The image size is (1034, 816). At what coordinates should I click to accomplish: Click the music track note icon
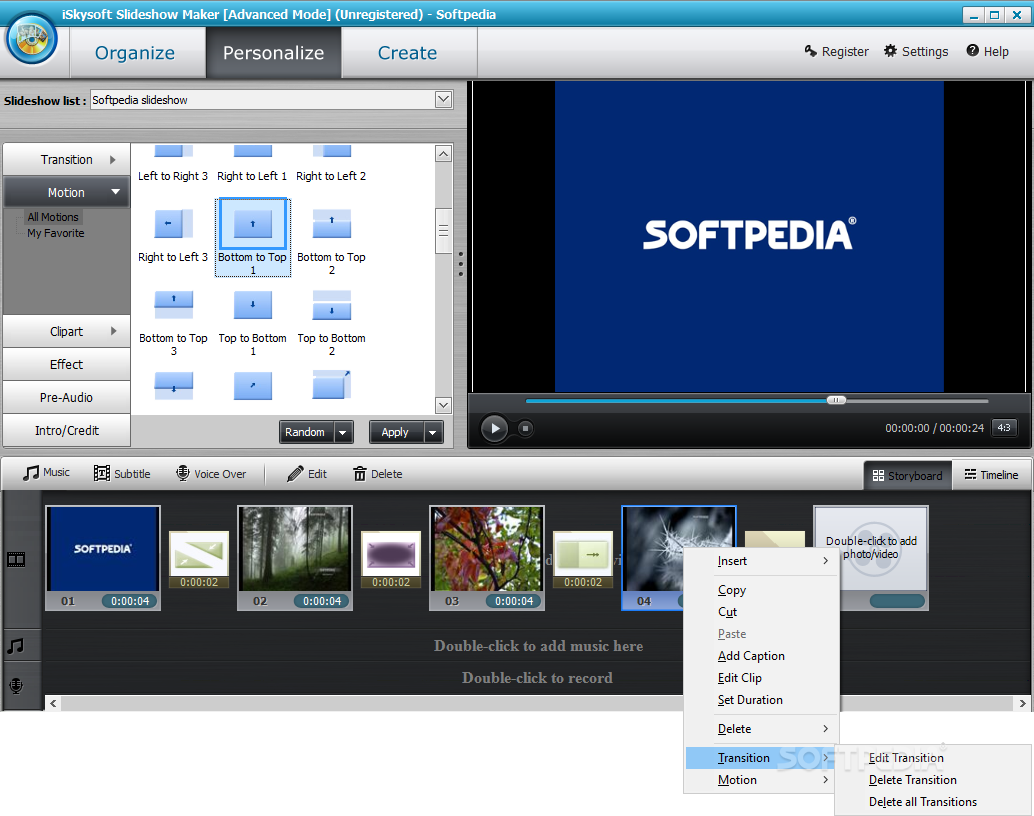(x=16, y=646)
